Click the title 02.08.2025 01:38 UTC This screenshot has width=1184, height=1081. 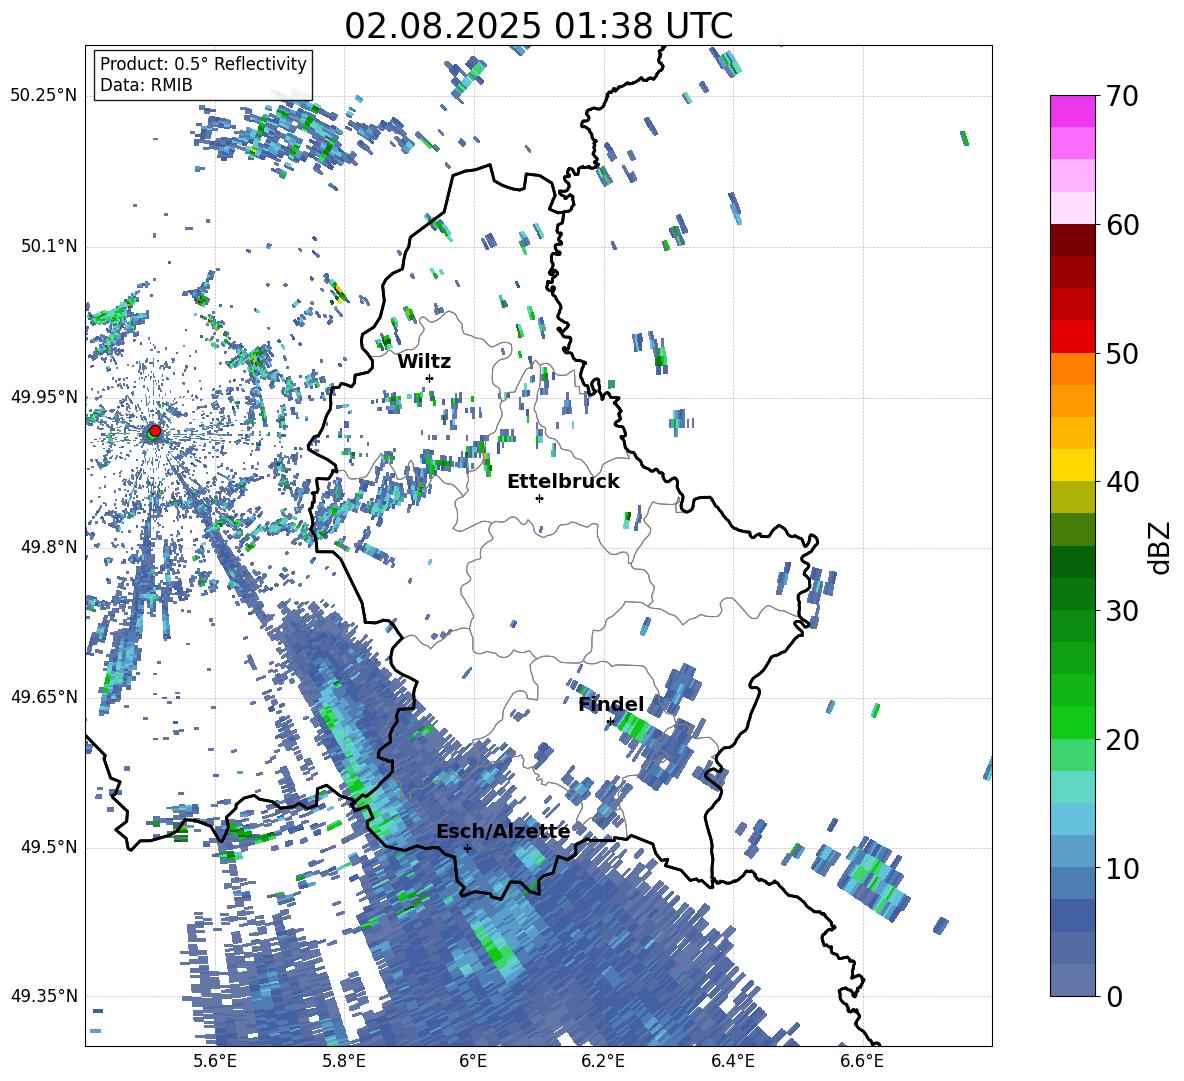538,26
